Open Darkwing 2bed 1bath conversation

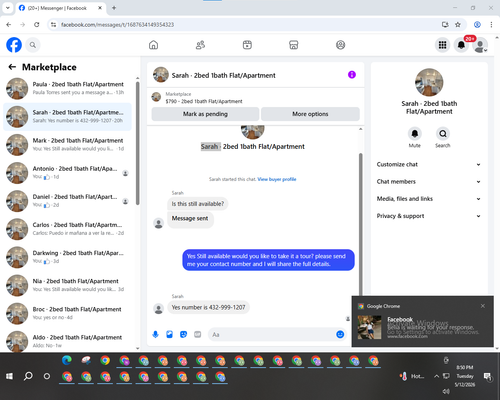(67, 257)
